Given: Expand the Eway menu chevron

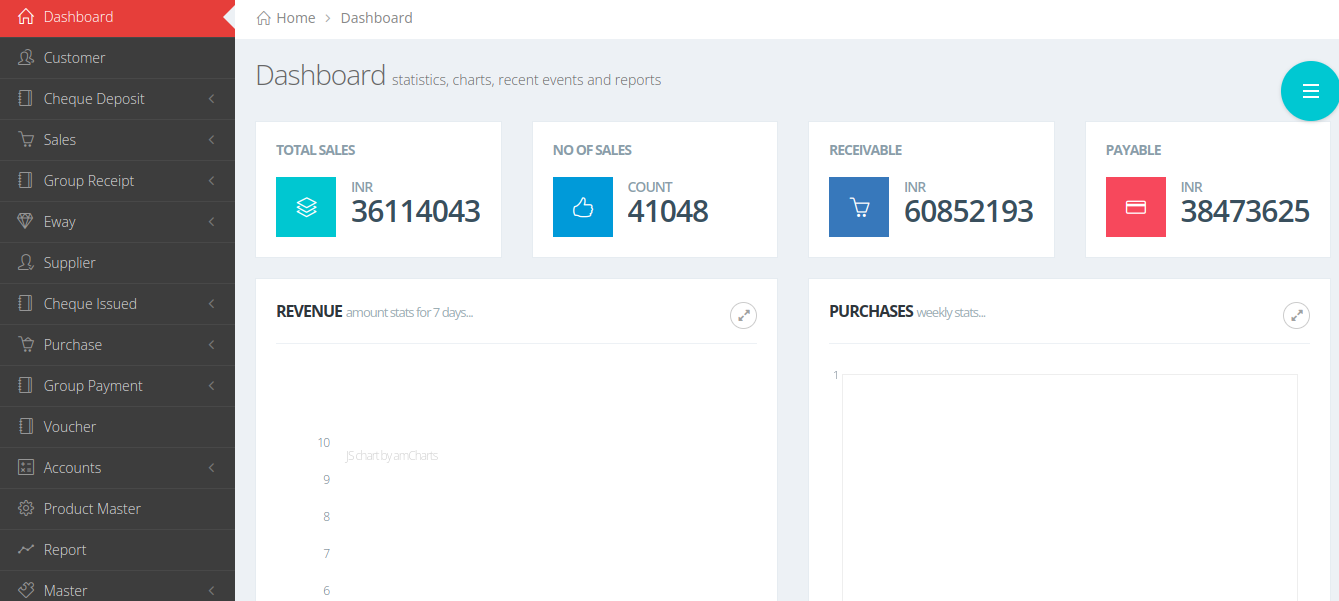Looking at the screenshot, I should (211, 222).
